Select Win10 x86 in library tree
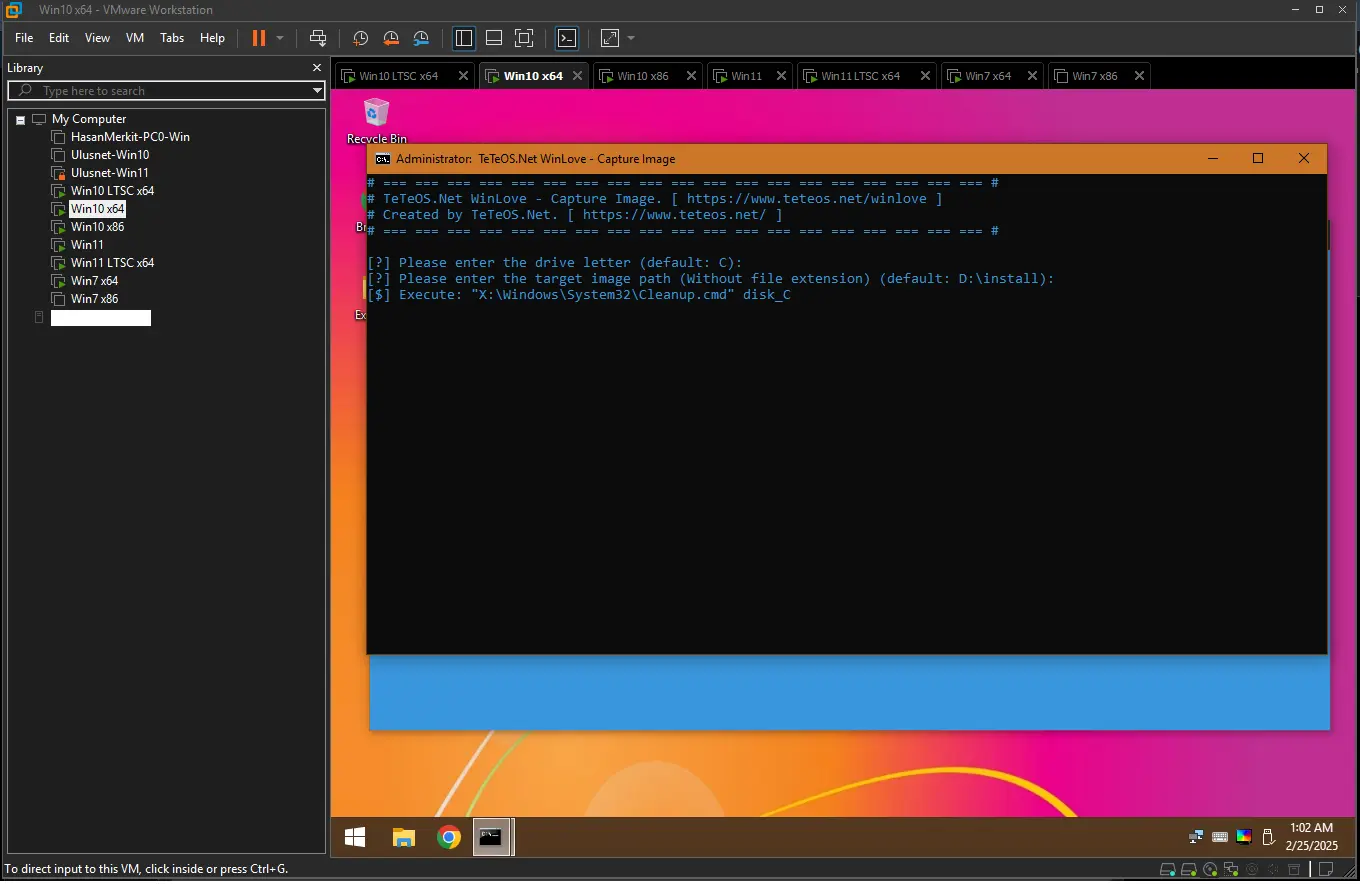 97,227
